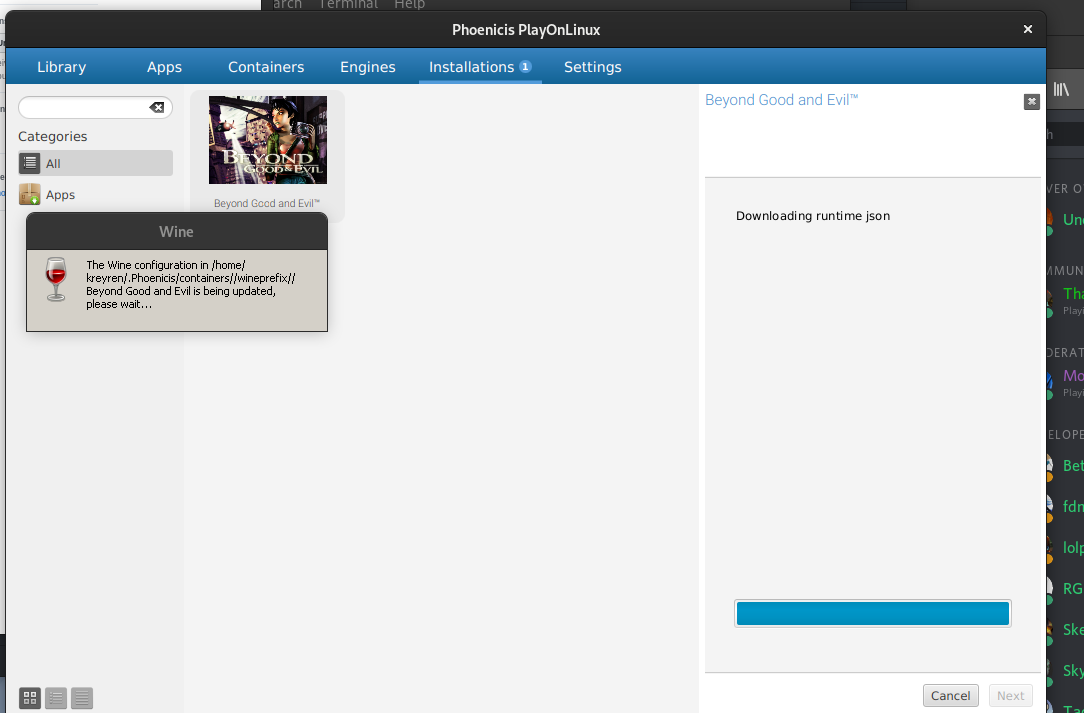Cancel the installation
The image size is (1084, 713).
point(951,696)
